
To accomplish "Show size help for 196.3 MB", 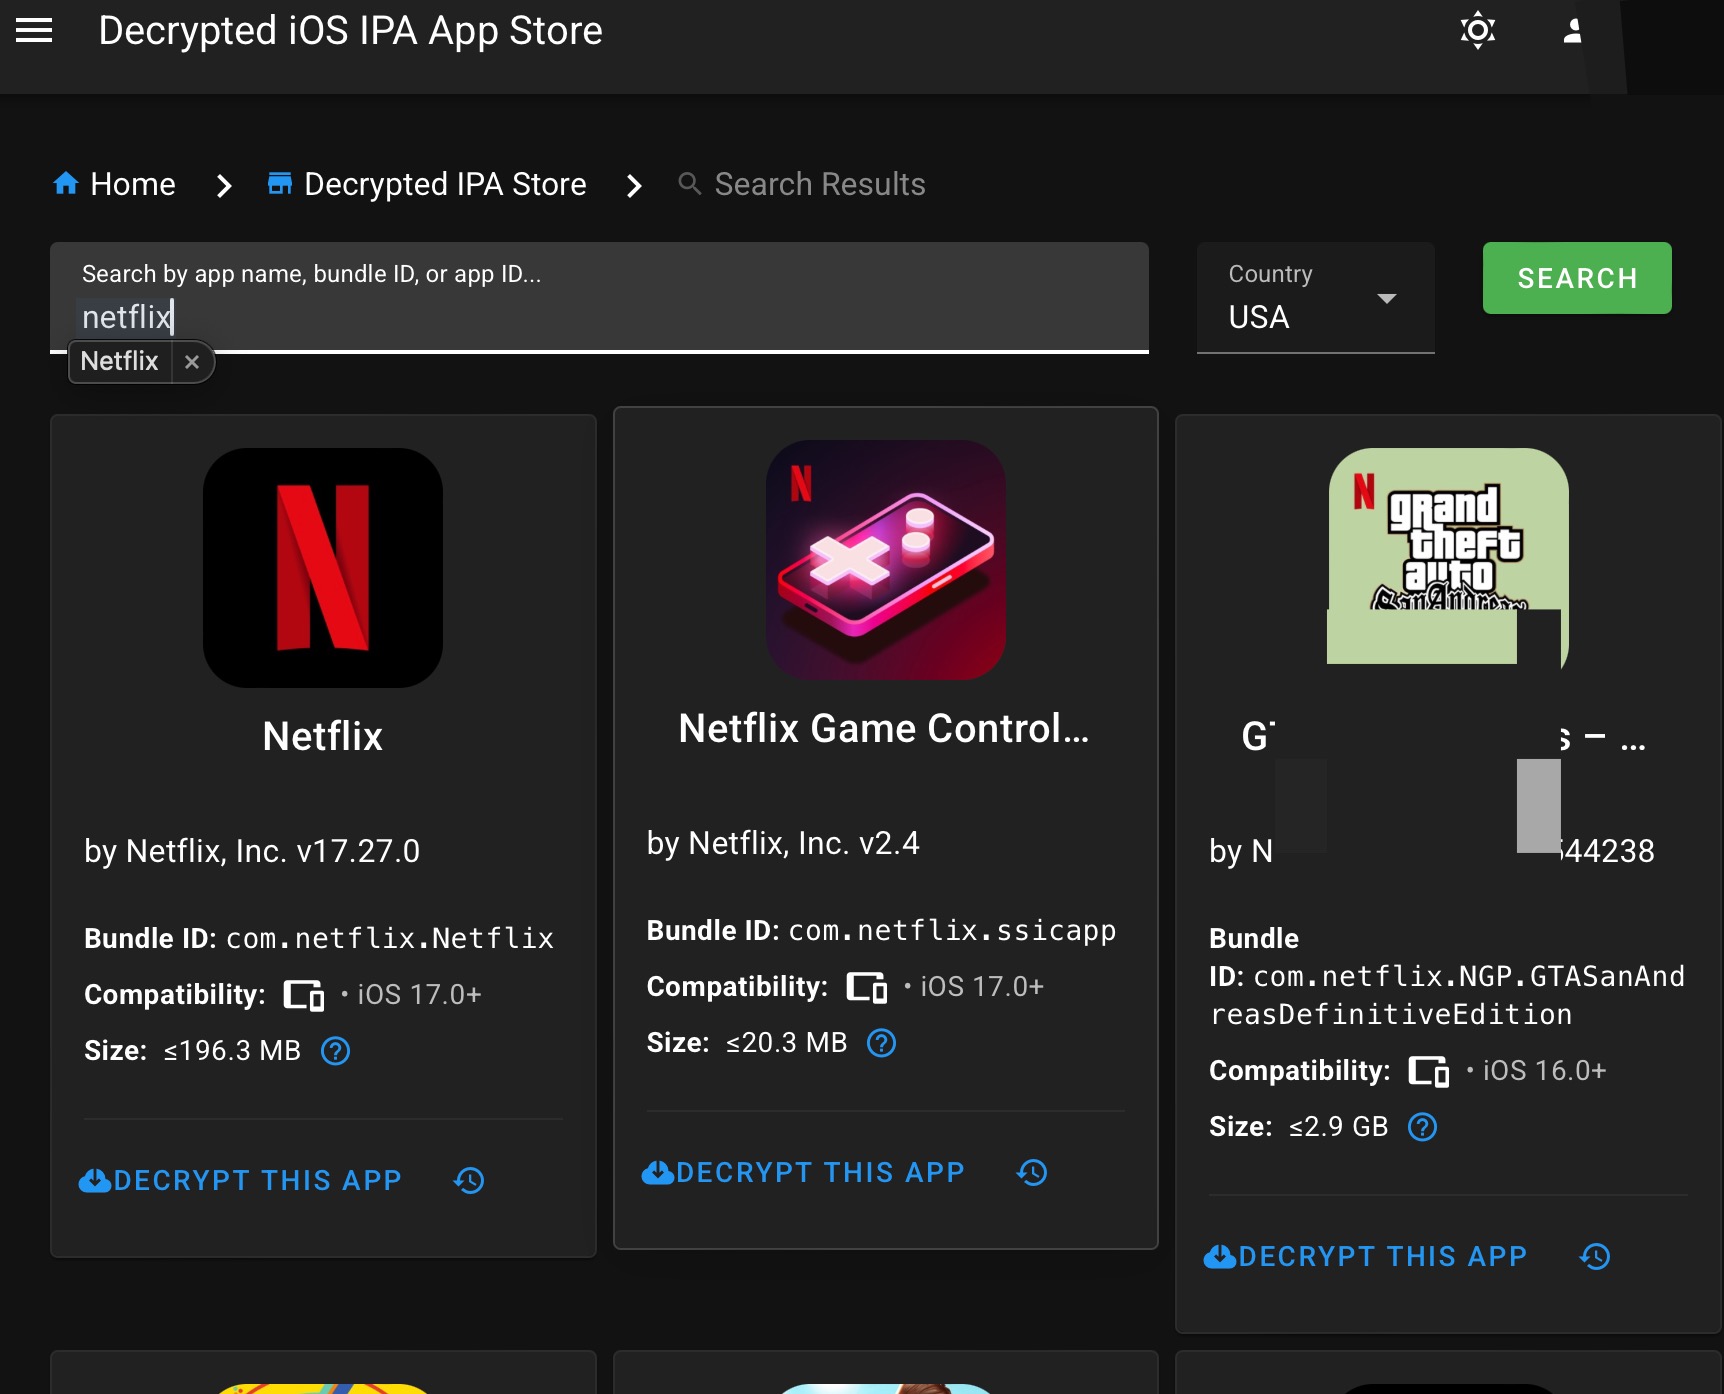I will (335, 1051).
